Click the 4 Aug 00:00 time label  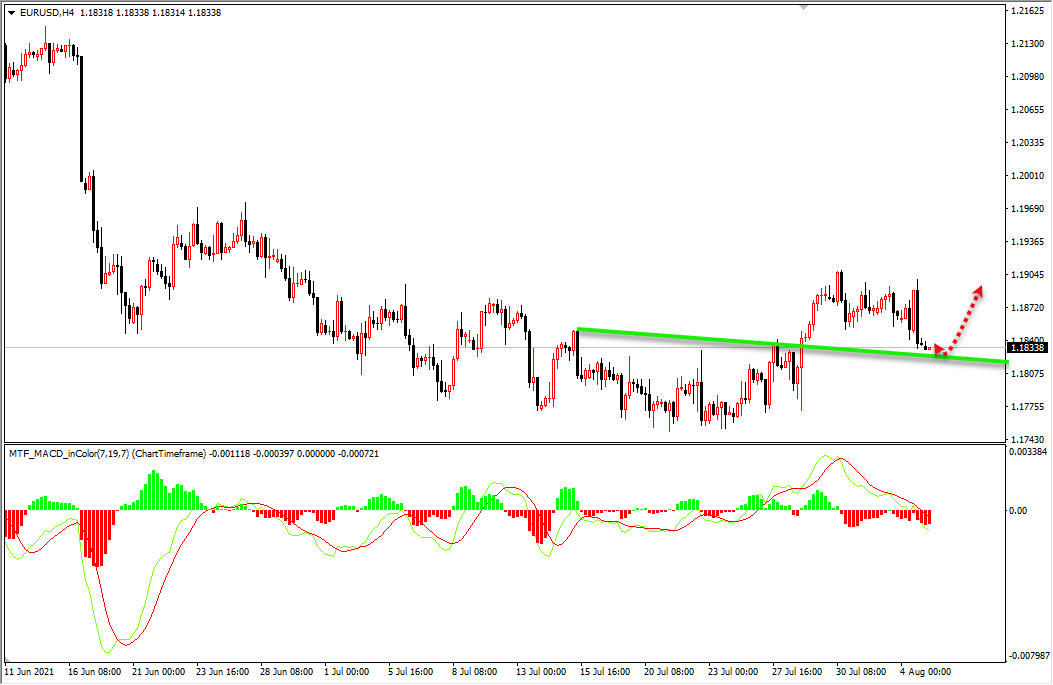925,672
